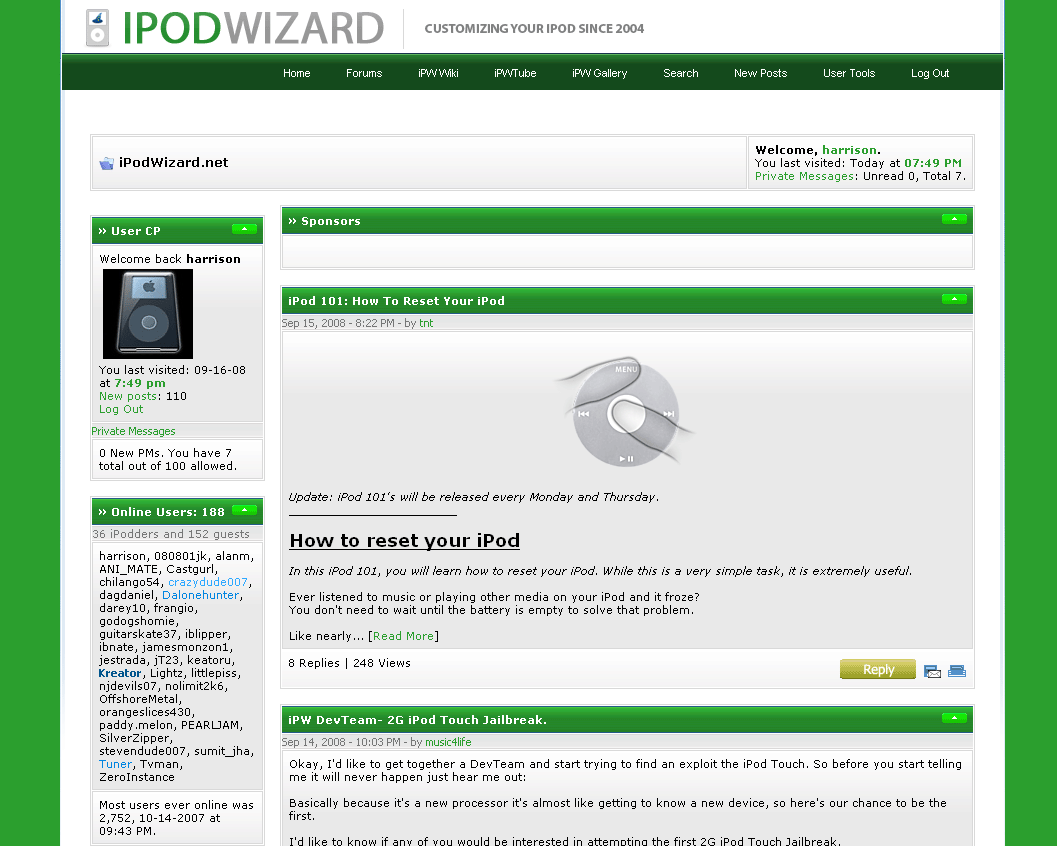Viewport: 1057px width, 846px height.
Task: Open online user Kreator profile
Action: pyautogui.click(x=120, y=673)
